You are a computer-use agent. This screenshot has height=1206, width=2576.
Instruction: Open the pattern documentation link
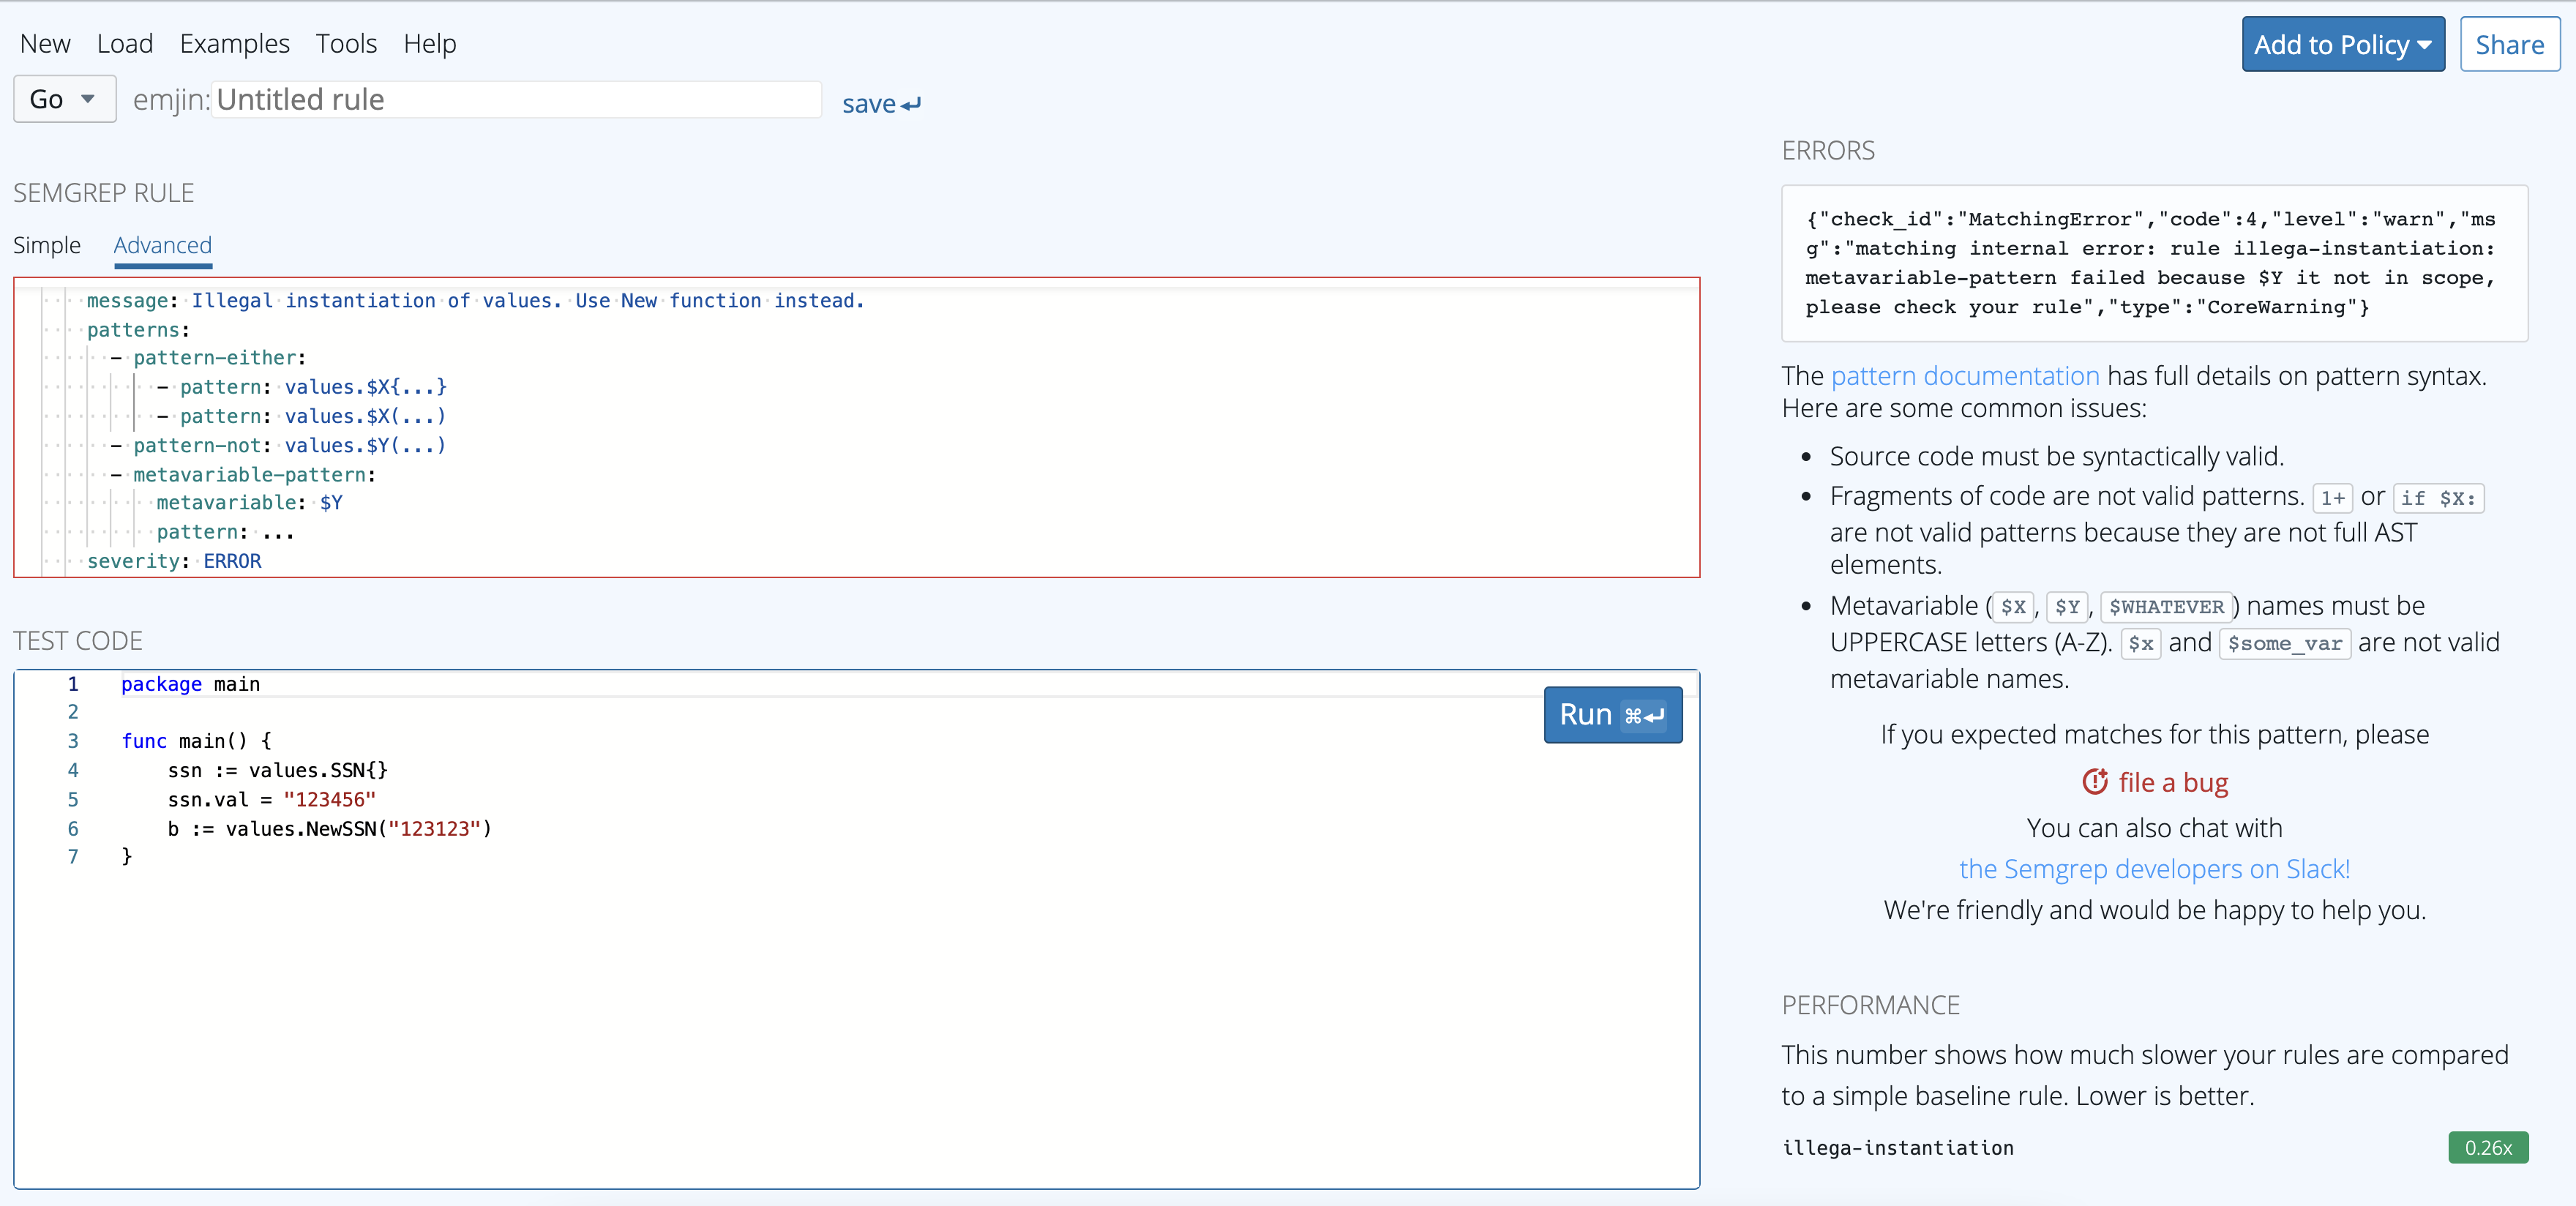coord(1965,375)
